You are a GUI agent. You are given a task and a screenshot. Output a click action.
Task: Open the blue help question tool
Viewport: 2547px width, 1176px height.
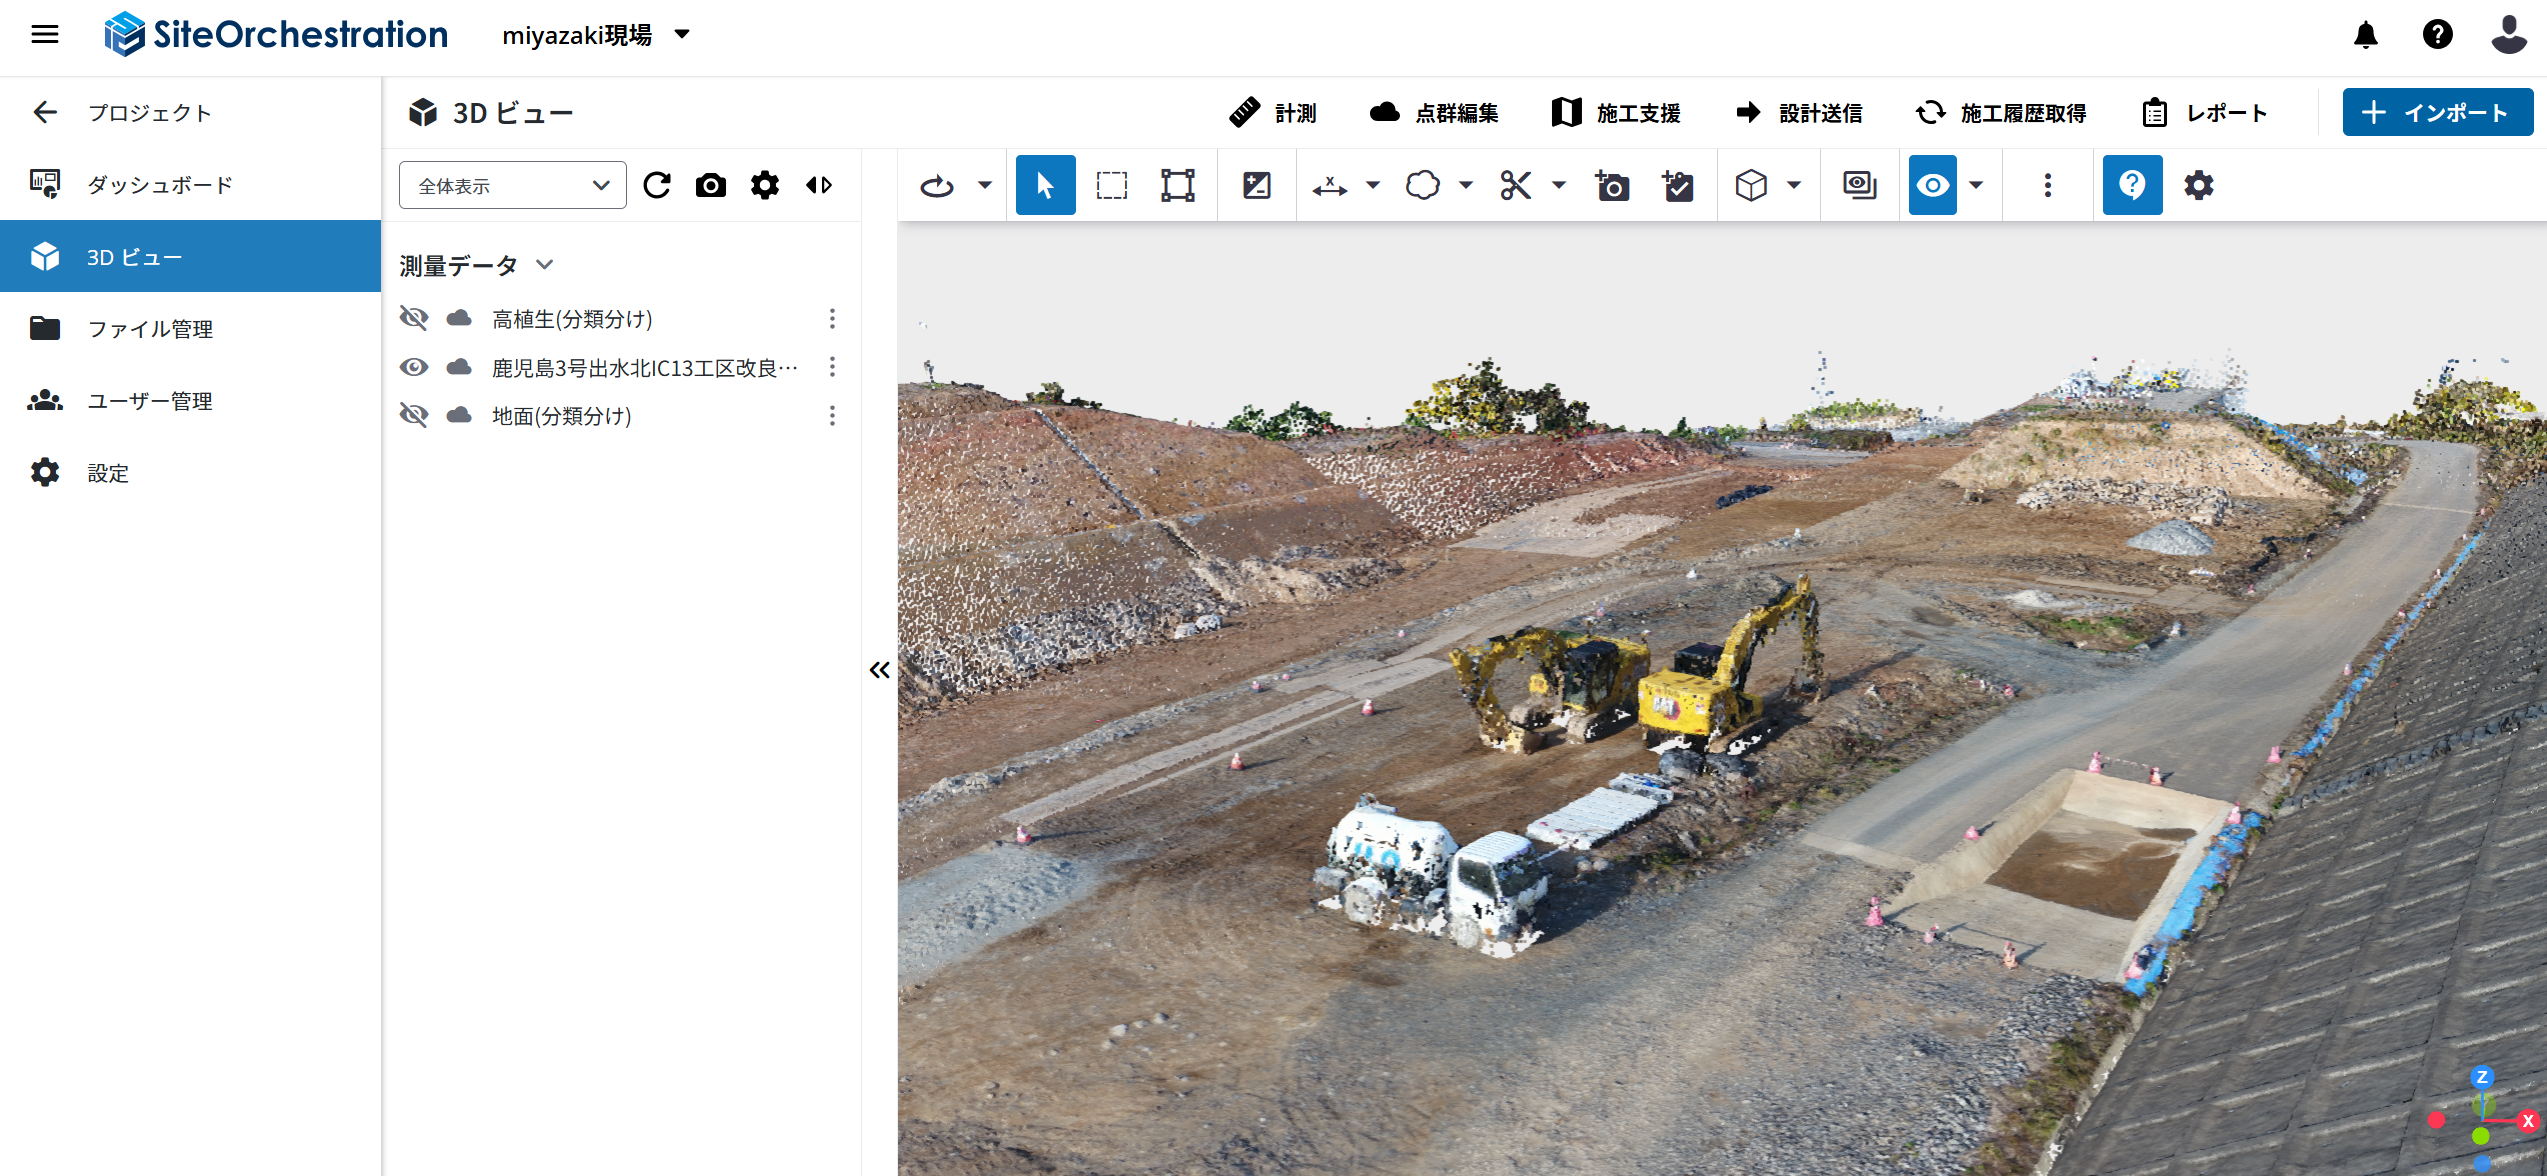click(x=2132, y=185)
